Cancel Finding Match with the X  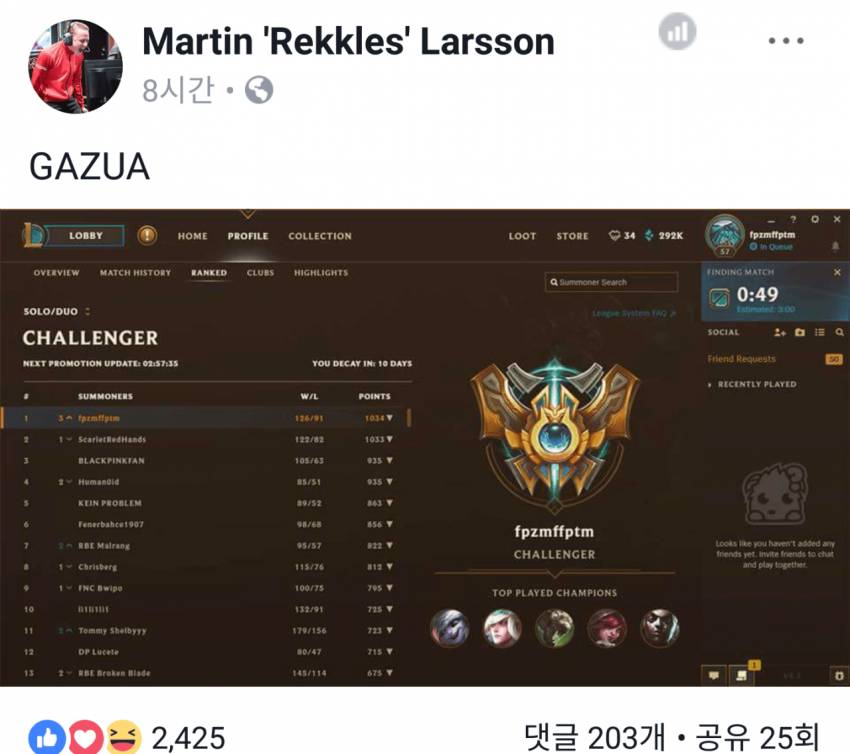pyautogui.click(x=837, y=272)
